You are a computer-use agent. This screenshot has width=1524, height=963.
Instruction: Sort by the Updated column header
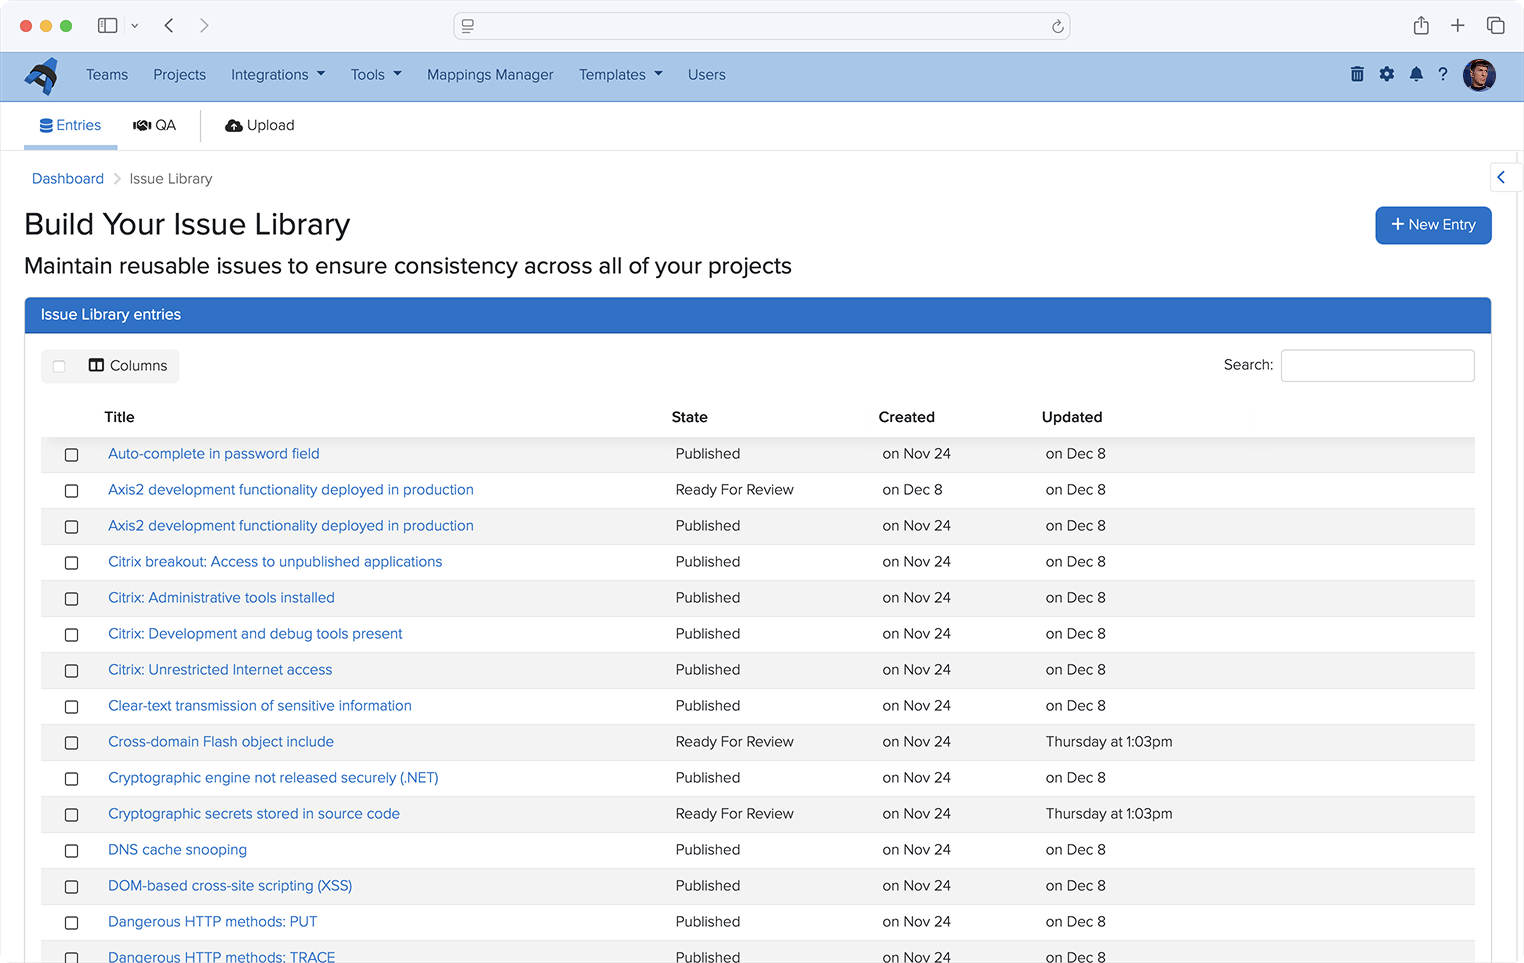(1072, 418)
